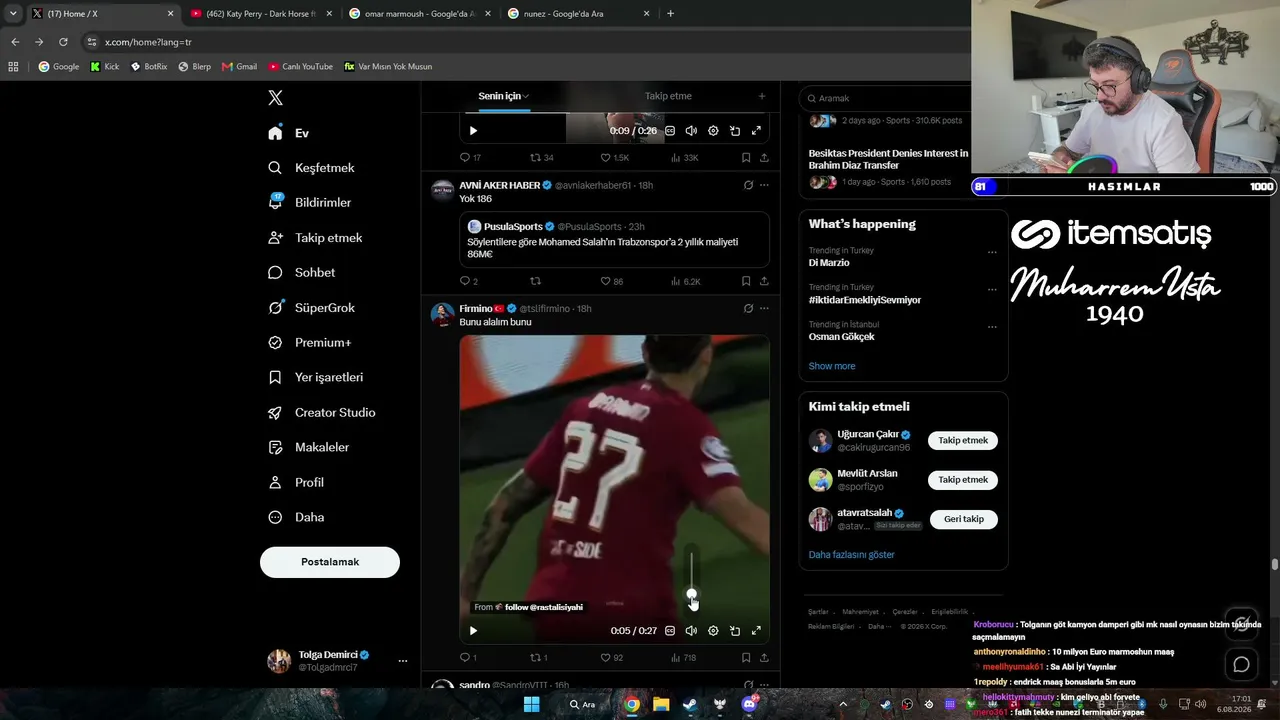Switch to the nunez Google search tab
The width and height of the screenshot is (1280, 720).
[578, 14]
